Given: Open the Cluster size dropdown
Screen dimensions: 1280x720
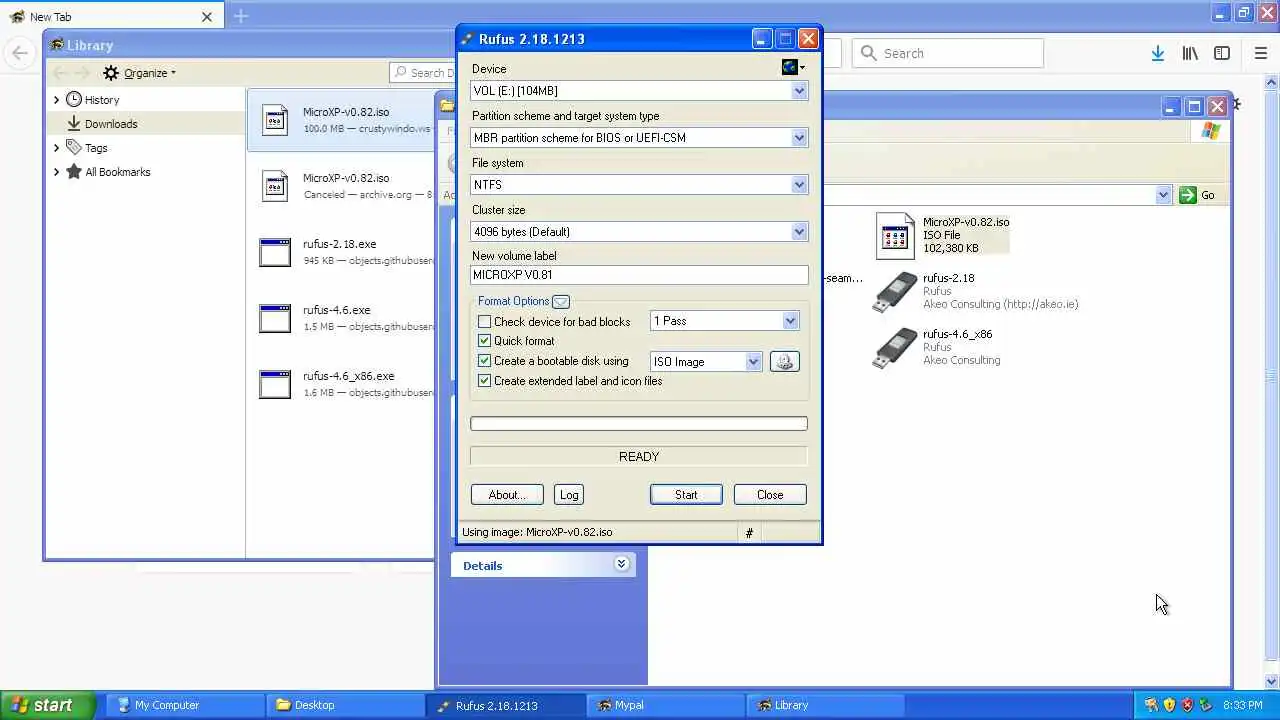Looking at the screenshot, I should click(x=639, y=232).
